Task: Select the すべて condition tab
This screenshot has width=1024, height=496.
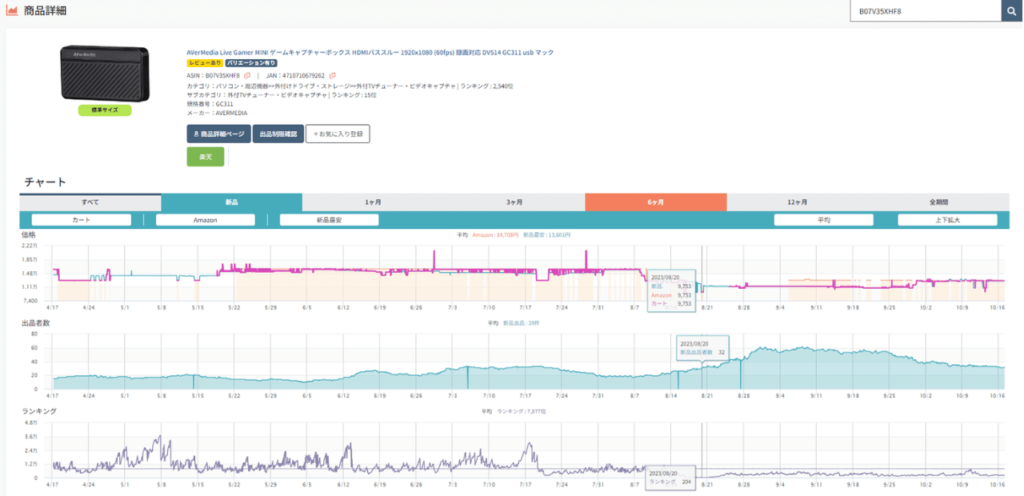Action: 90,202
